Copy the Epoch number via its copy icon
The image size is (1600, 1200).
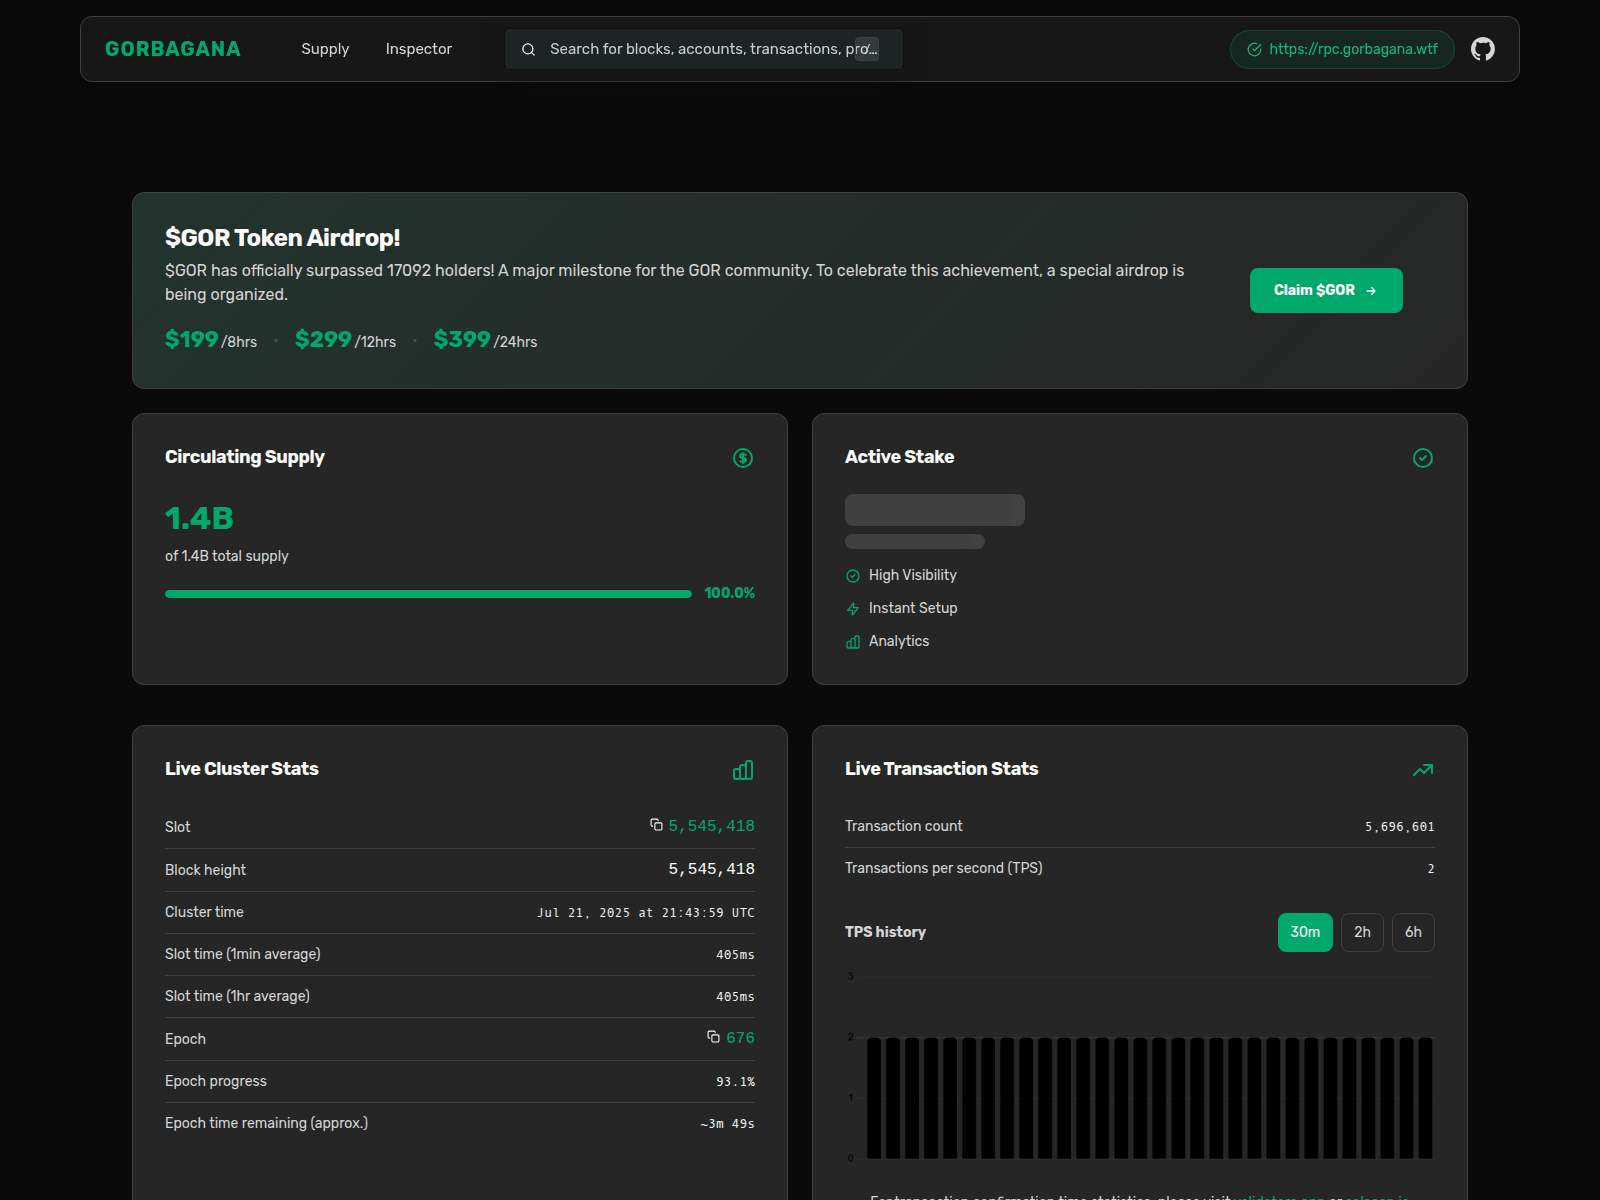click(x=712, y=1038)
